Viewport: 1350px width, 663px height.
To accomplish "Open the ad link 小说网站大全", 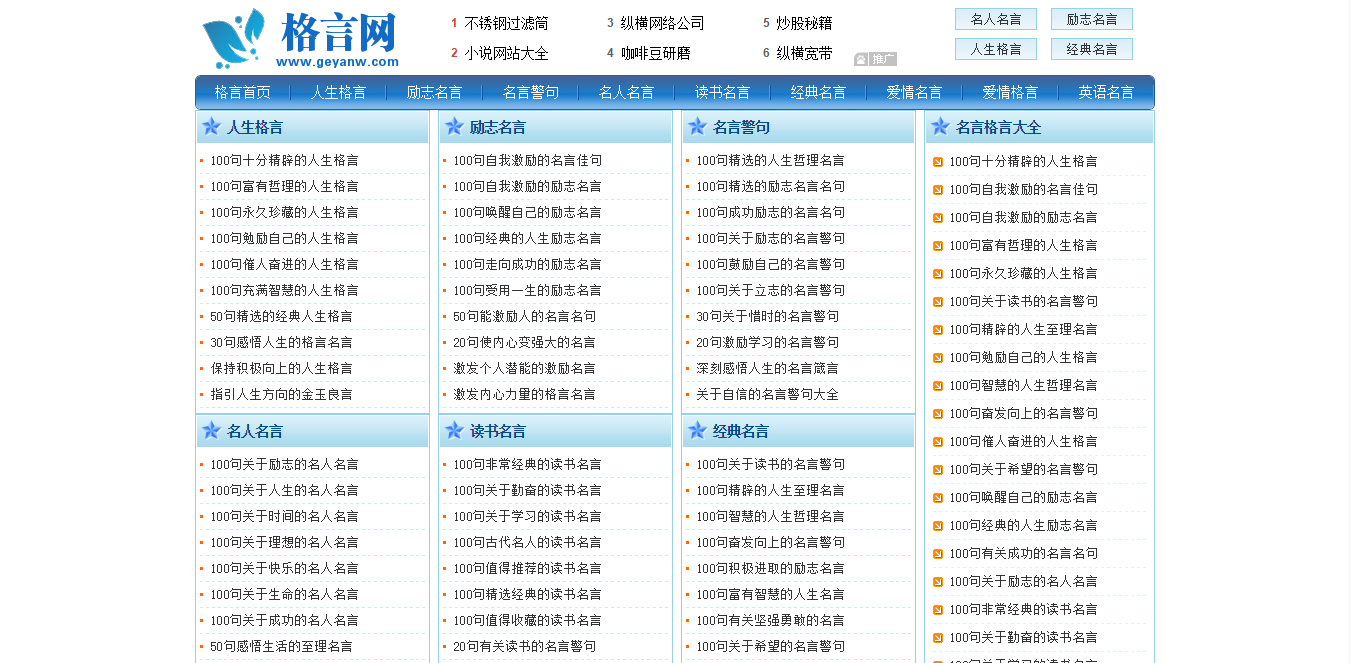I will [x=506, y=53].
